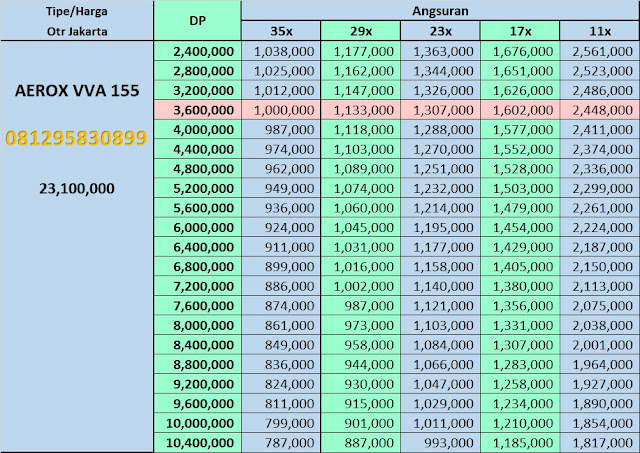Click the OTR price 23,100,000

point(77,188)
